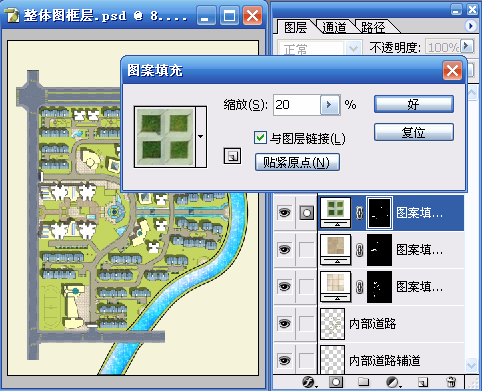Image resolution: width=482 pixels, height=391 pixels.
Task: Confirm with the 好 button
Action: [414, 104]
